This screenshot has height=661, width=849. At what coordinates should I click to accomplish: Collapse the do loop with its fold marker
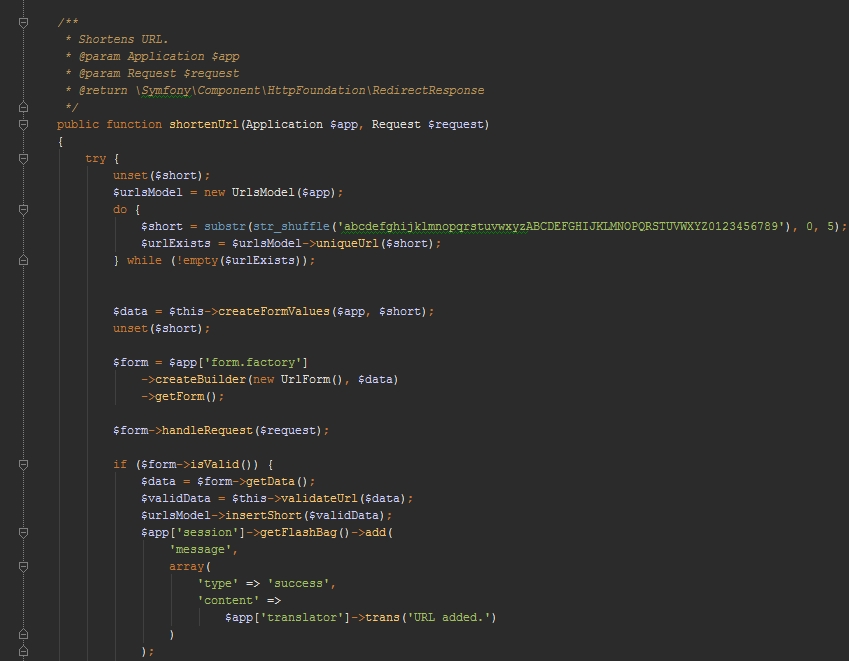point(23,210)
